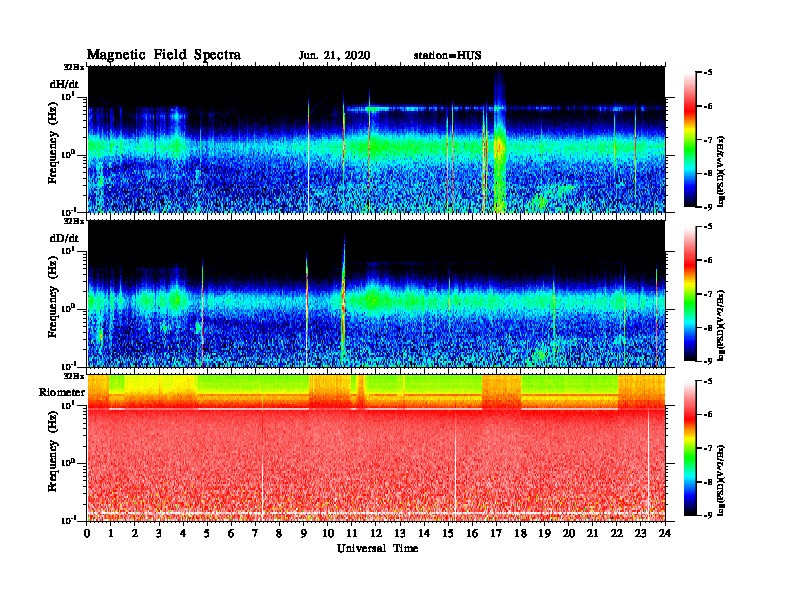Screen dimensions: 792x612
Task: Click the log(PSD) label beside Riometer color bar
Action: coord(722,480)
